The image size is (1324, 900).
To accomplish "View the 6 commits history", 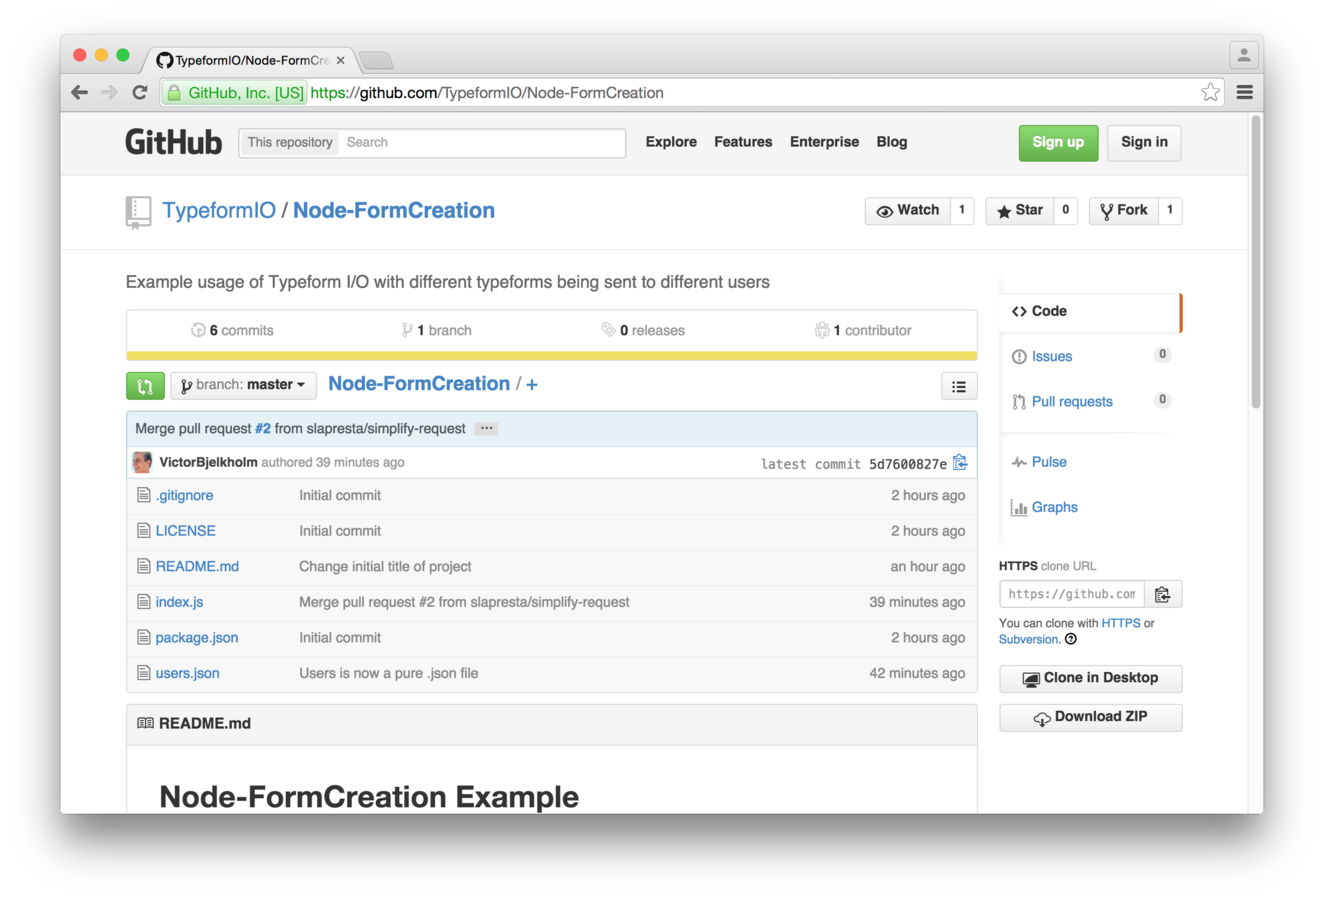I will tap(232, 330).
